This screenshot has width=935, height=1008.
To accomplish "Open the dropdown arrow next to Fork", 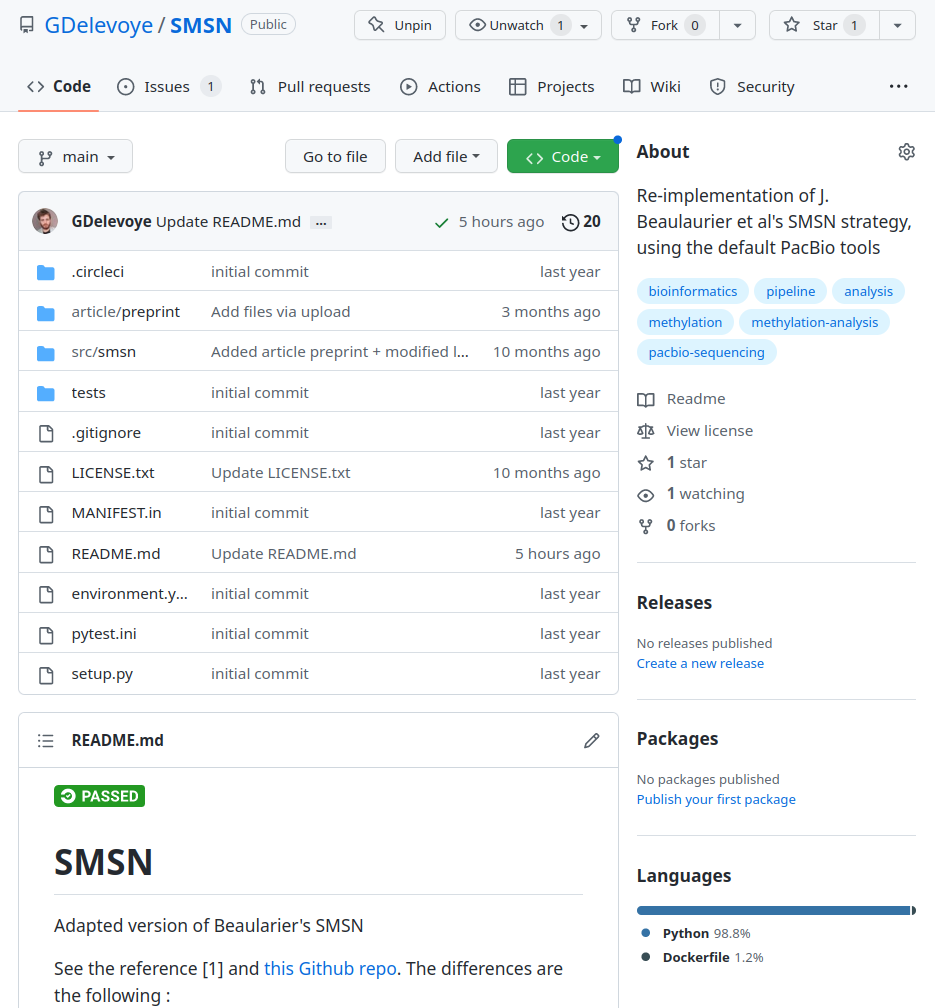I will pyautogui.click(x=738, y=25).
